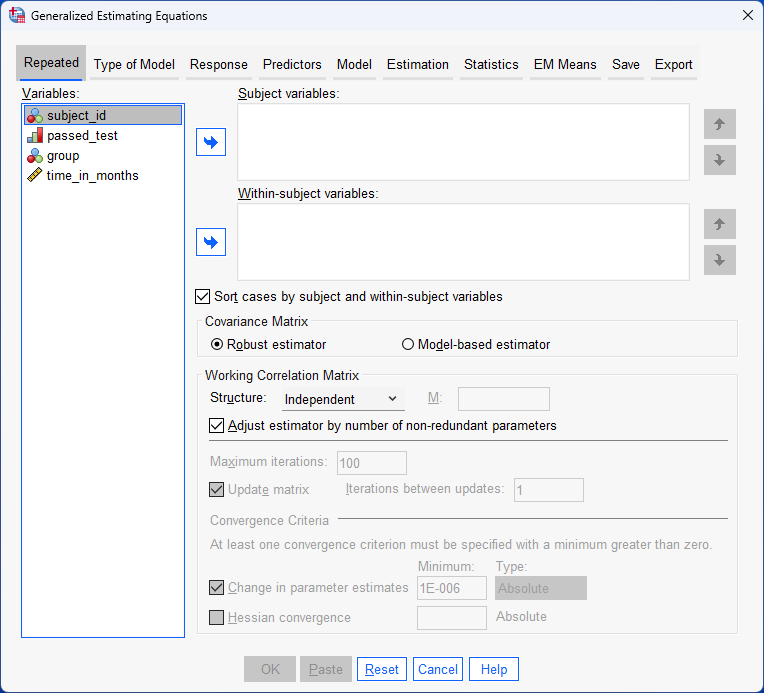Click the up arrow beside Within-subject variables
Image resolution: width=764 pixels, height=693 pixels.
[x=720, y=224]
